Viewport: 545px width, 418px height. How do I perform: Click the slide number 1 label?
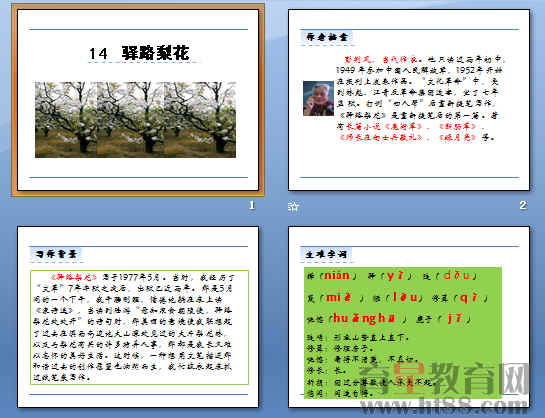pyautogui.click(x=252, y=205)
